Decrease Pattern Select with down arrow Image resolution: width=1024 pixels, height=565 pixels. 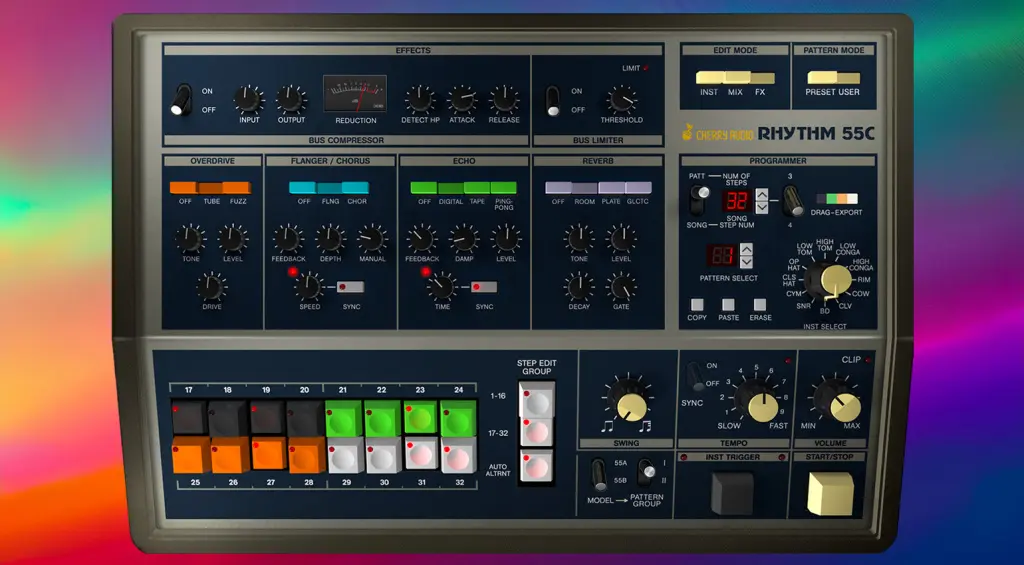point(746,261)
